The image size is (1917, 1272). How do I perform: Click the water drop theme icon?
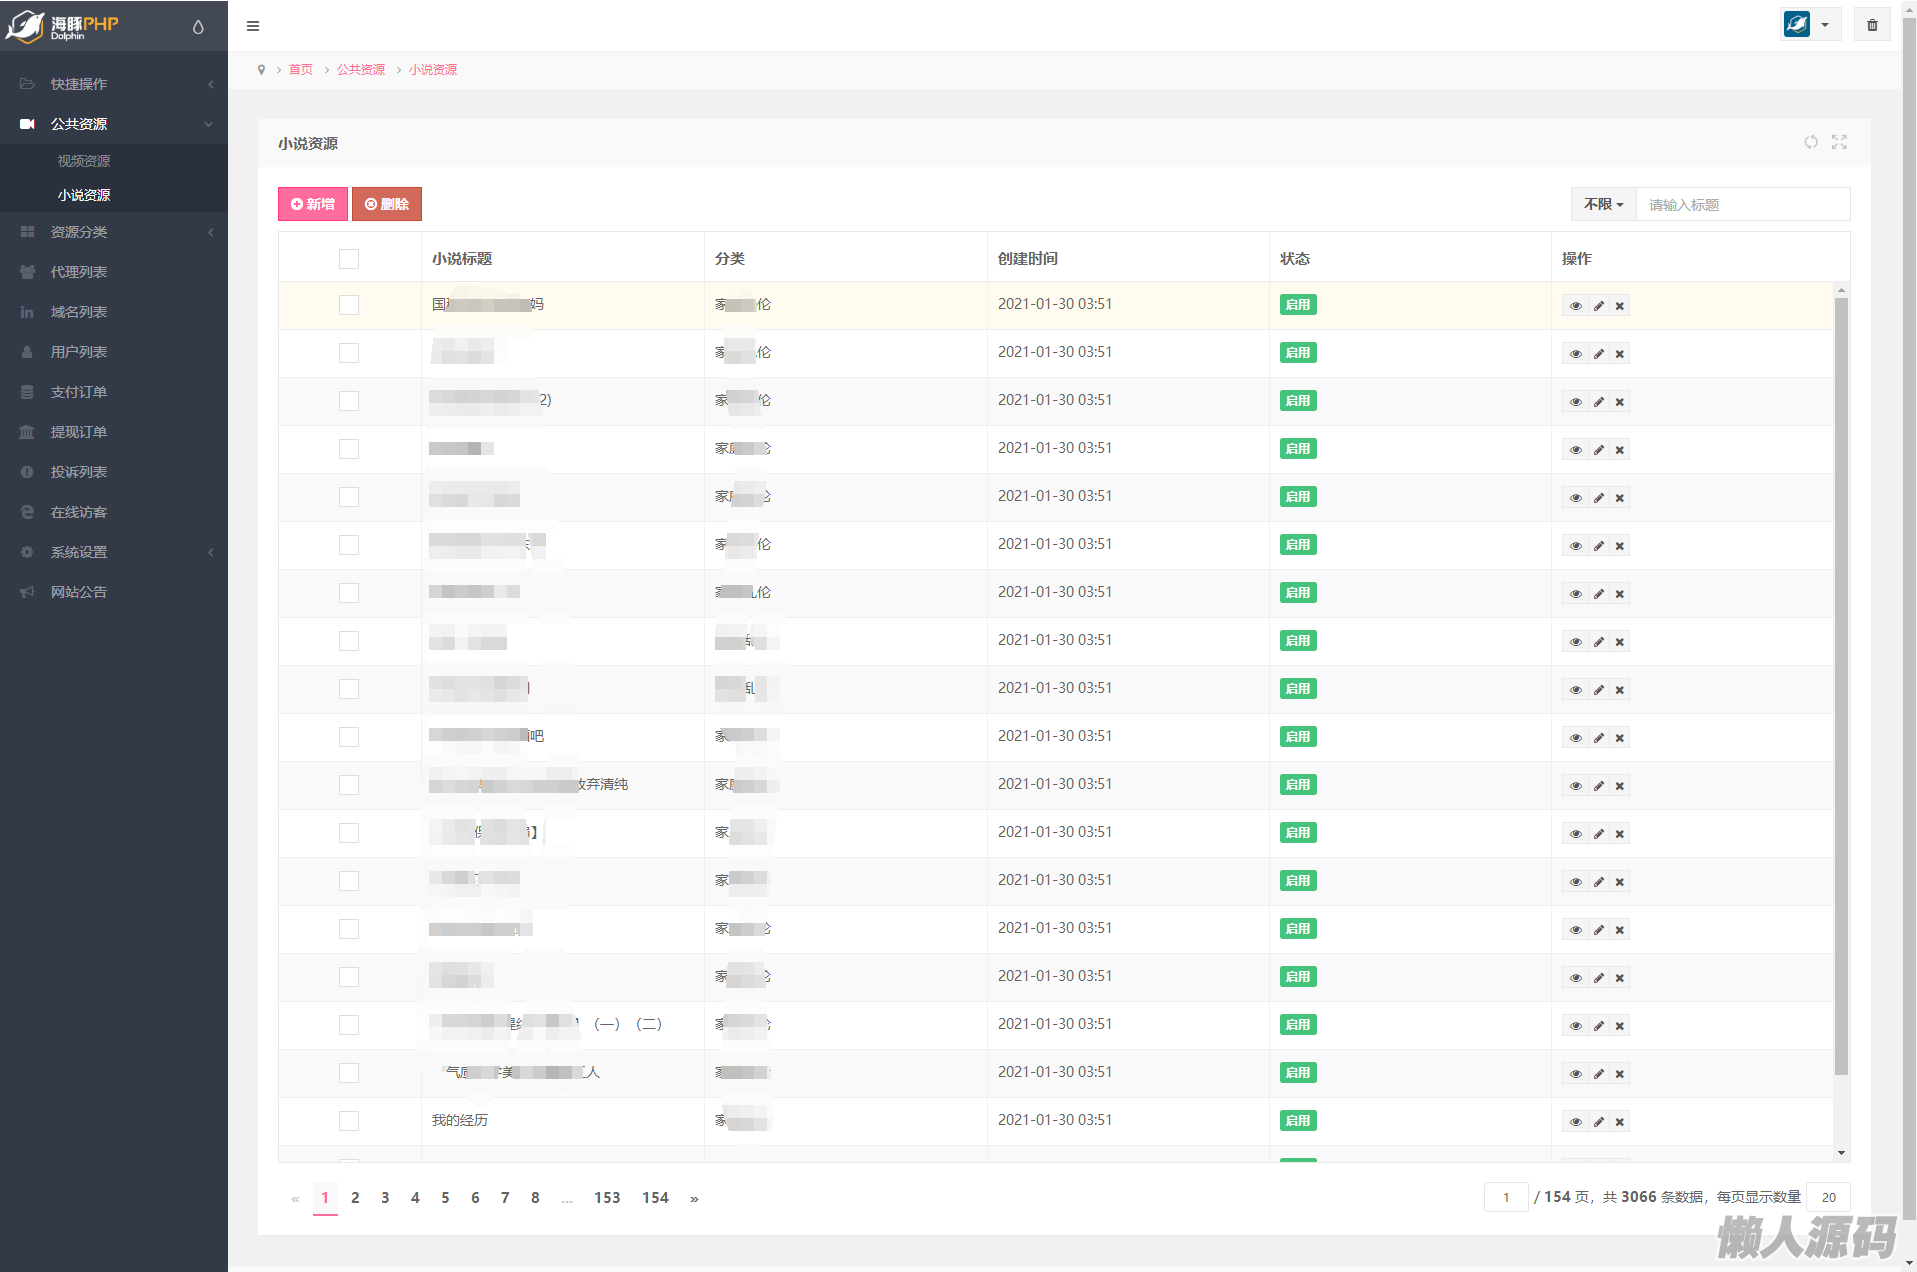198,27
